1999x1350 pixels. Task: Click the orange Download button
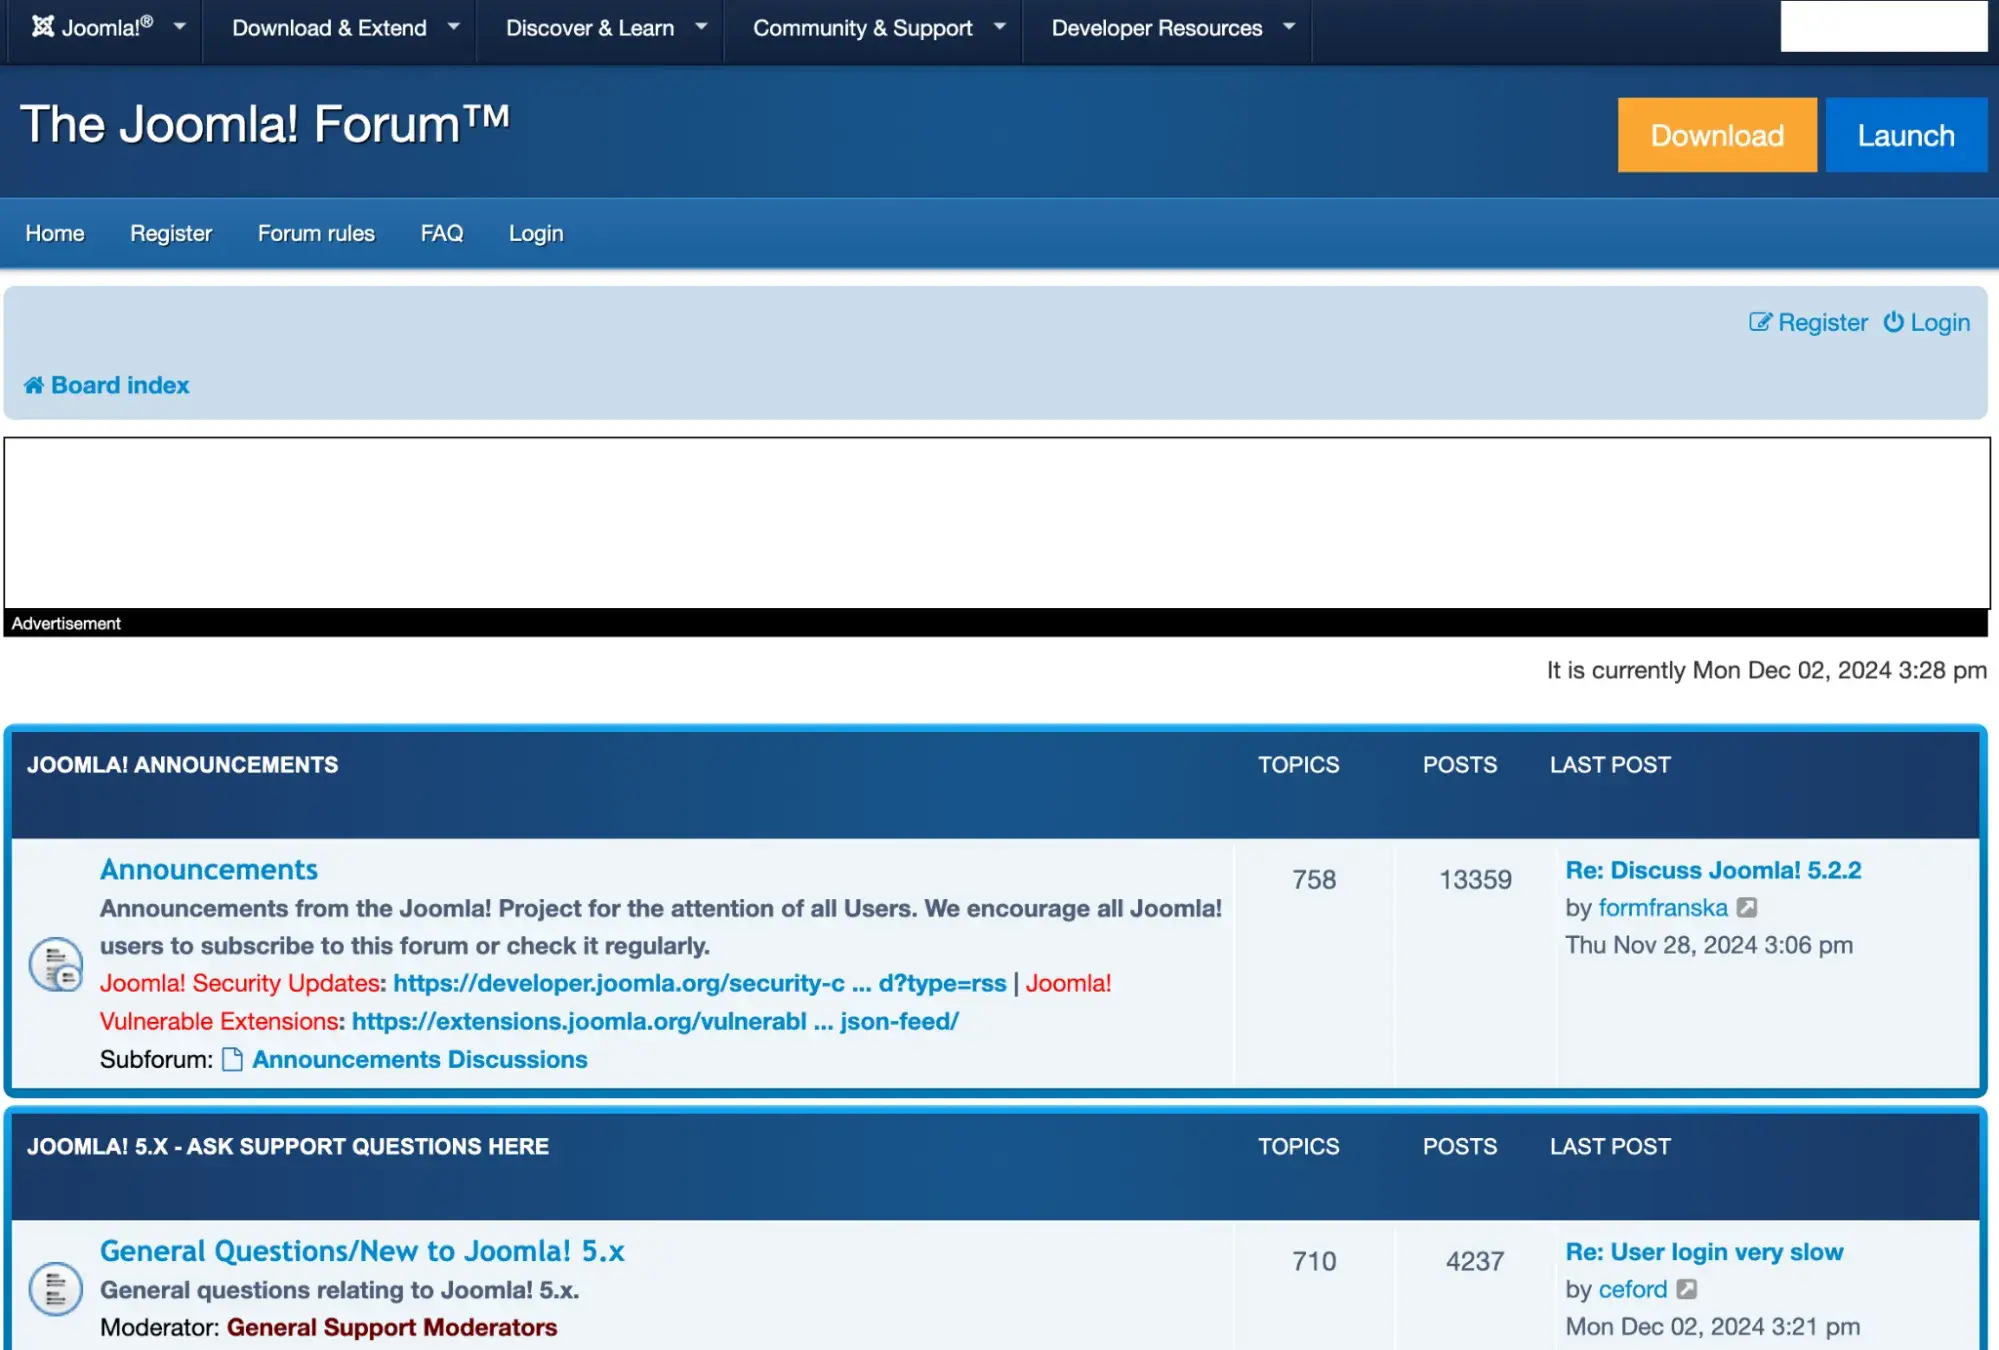pyautogui.click(x=1717, y=135)
